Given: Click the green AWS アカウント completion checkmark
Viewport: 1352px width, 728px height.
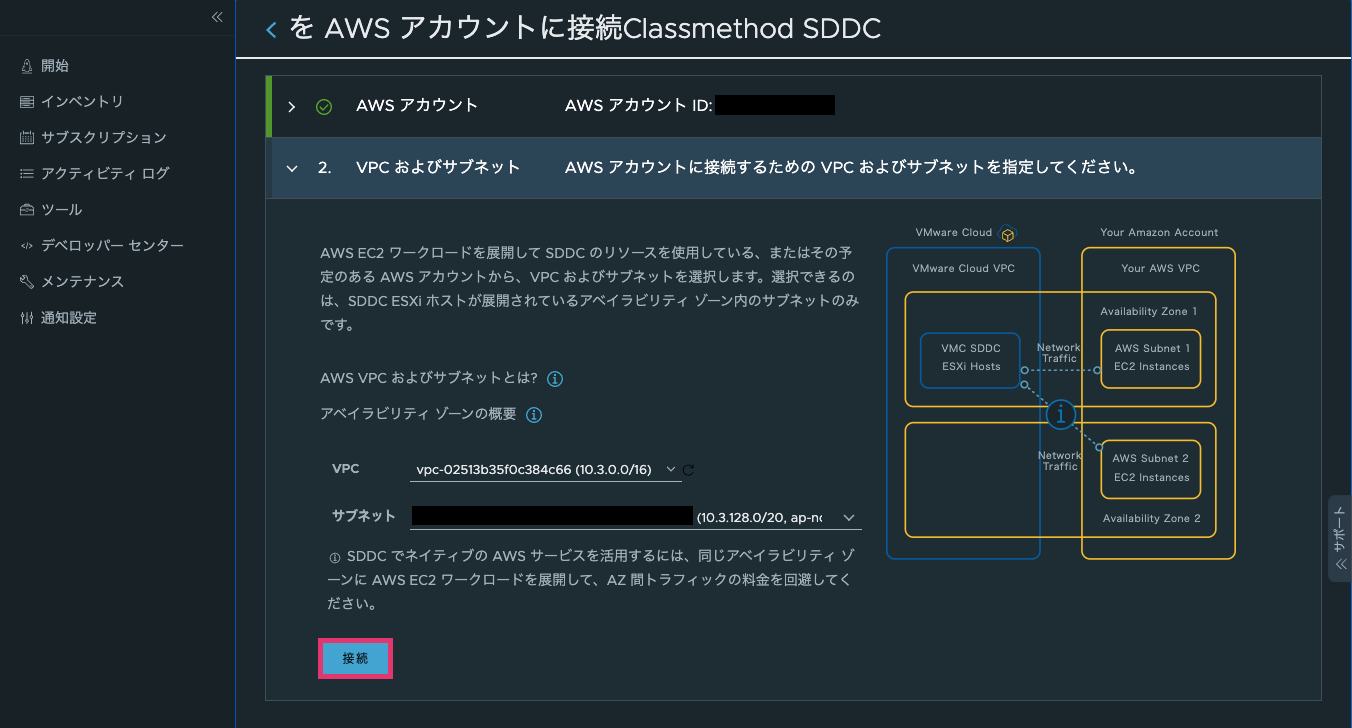Looking at the screenshot, I should (x=322, y=105).
